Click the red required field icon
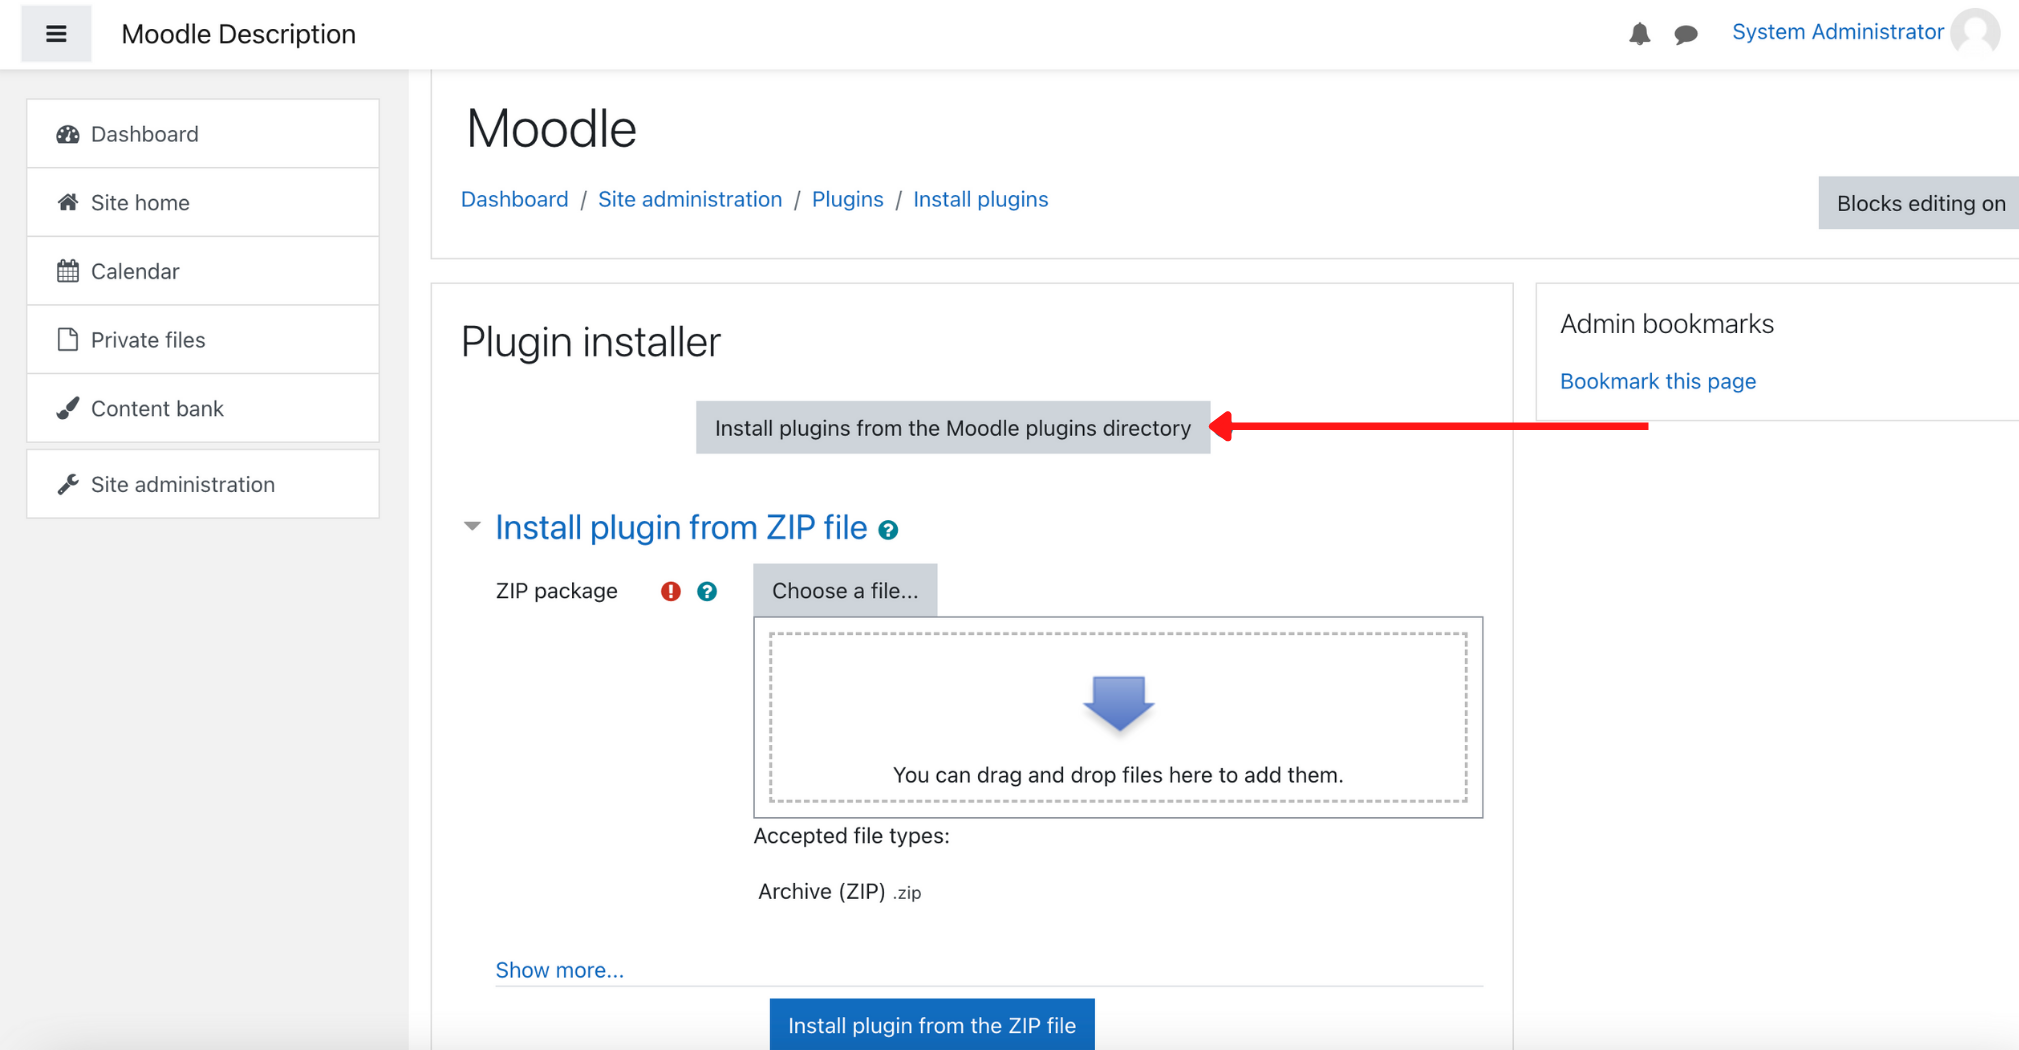Screen dimensions: 2019x1050 coord(671,591)
